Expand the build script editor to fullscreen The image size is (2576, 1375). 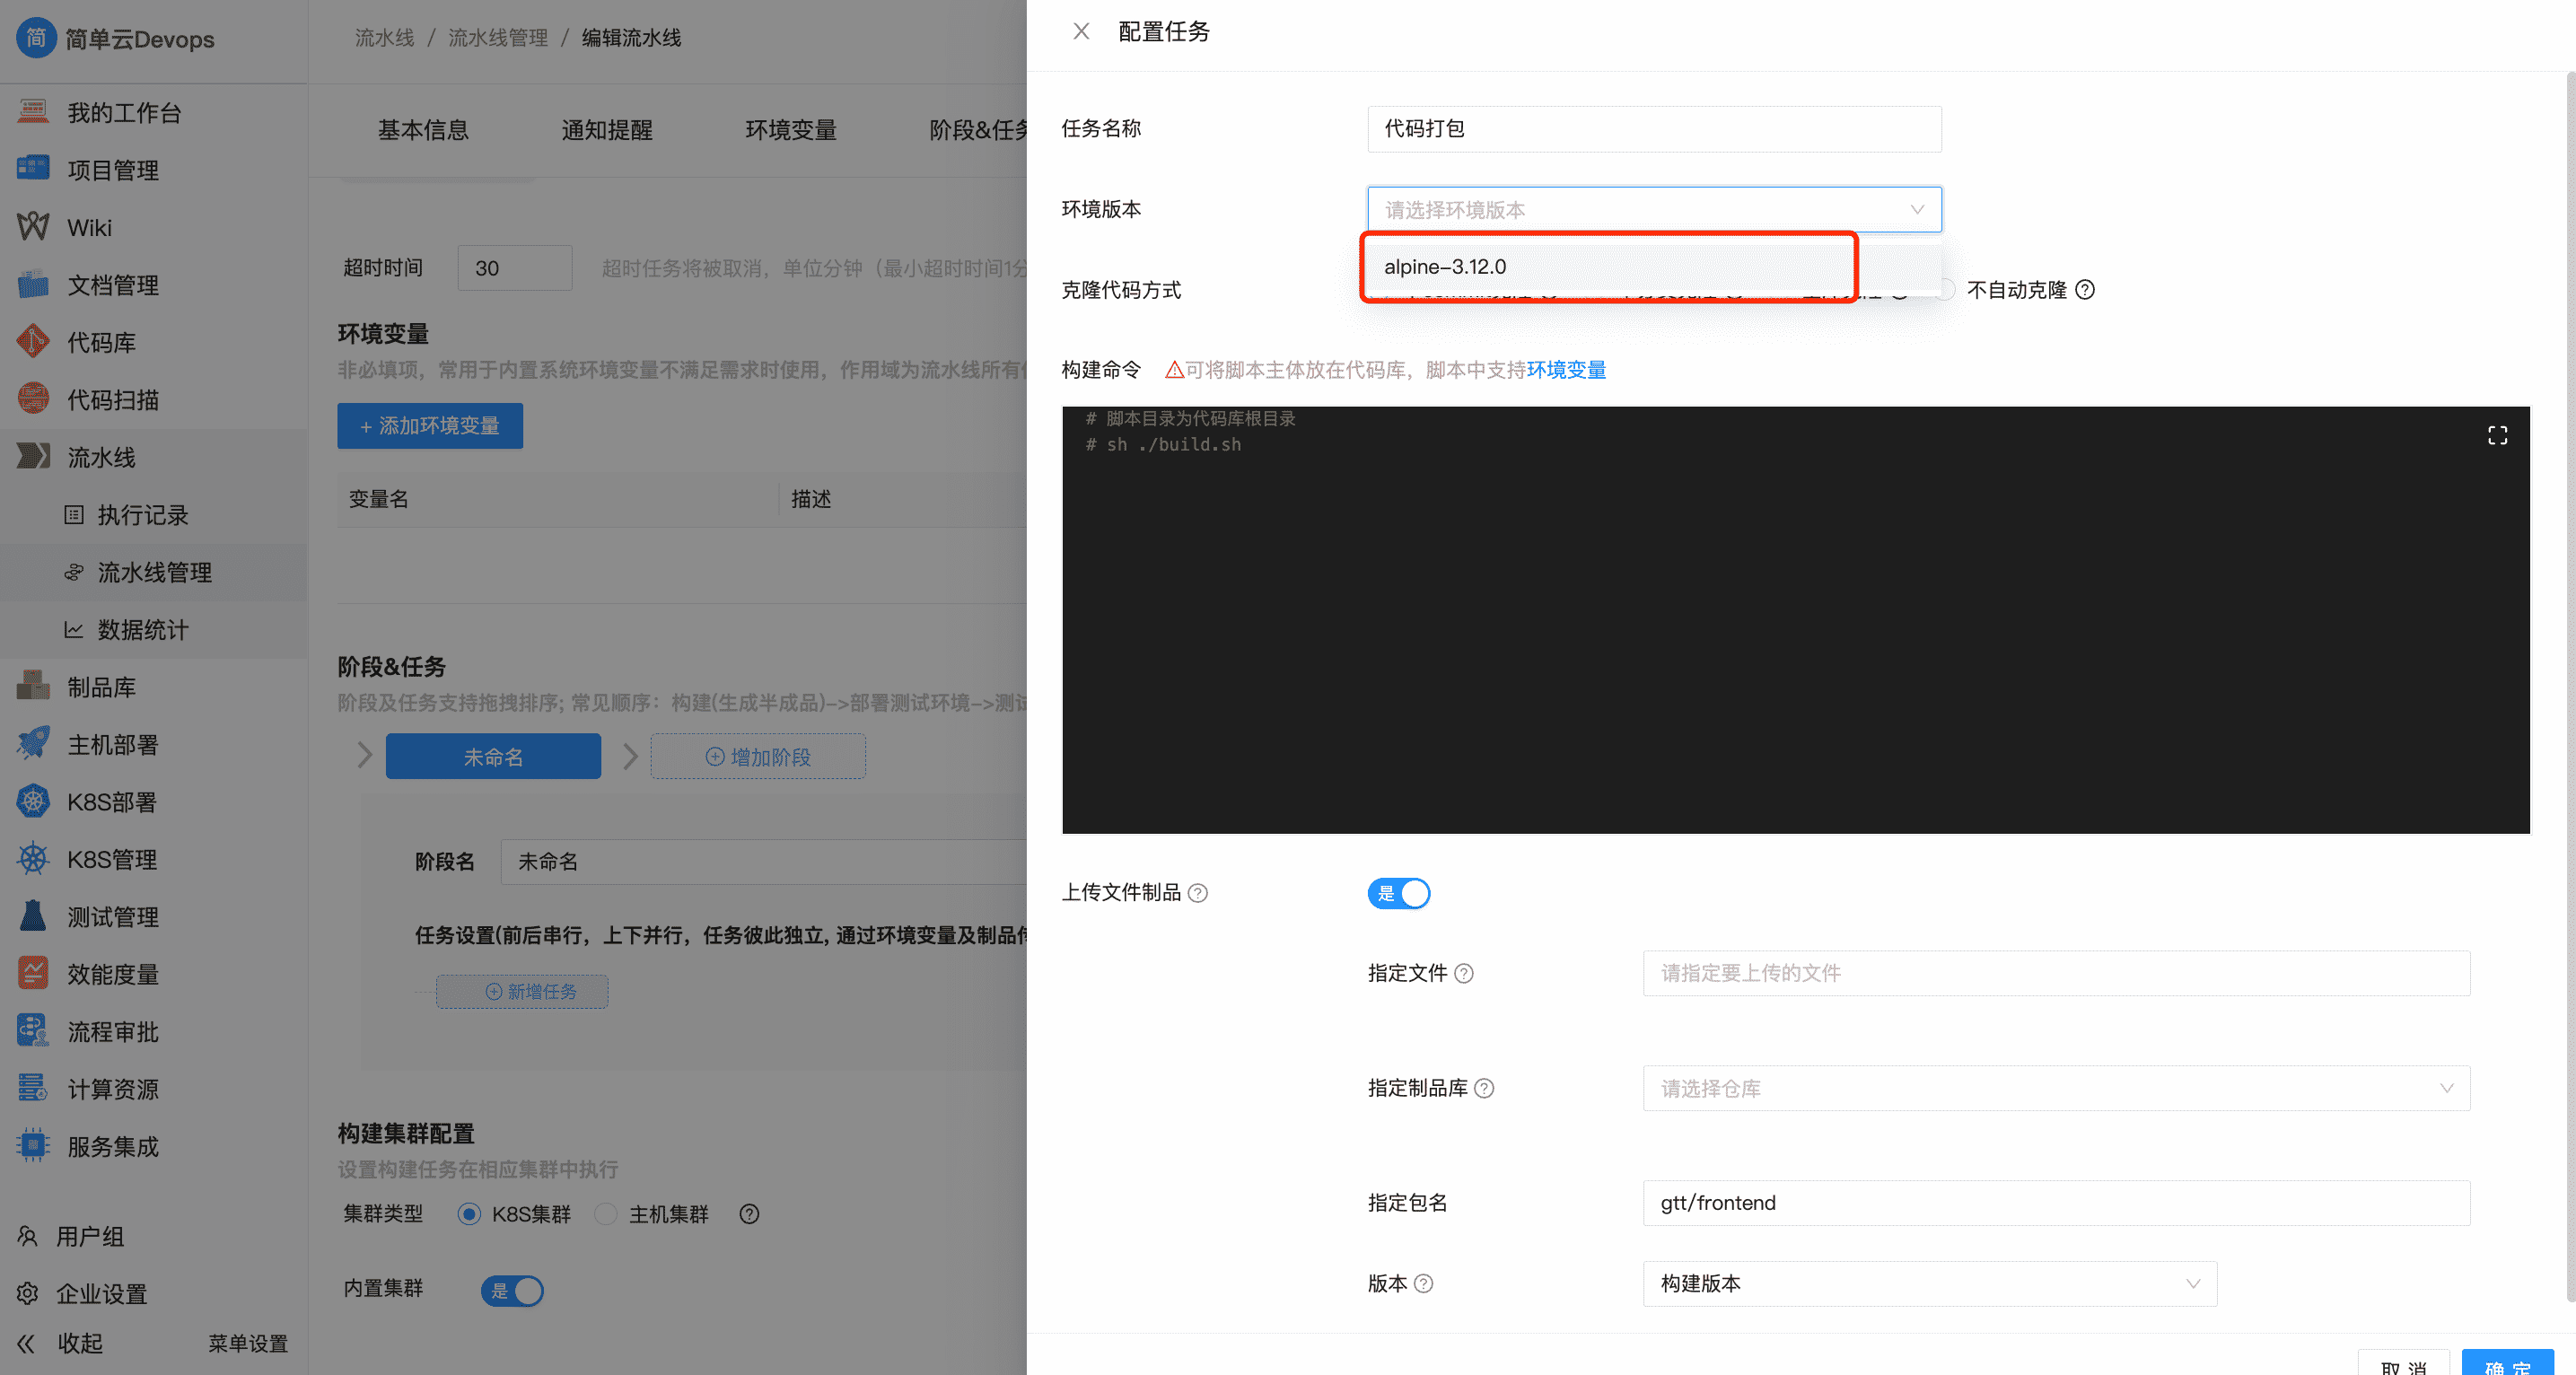(x=2497, y=434)
